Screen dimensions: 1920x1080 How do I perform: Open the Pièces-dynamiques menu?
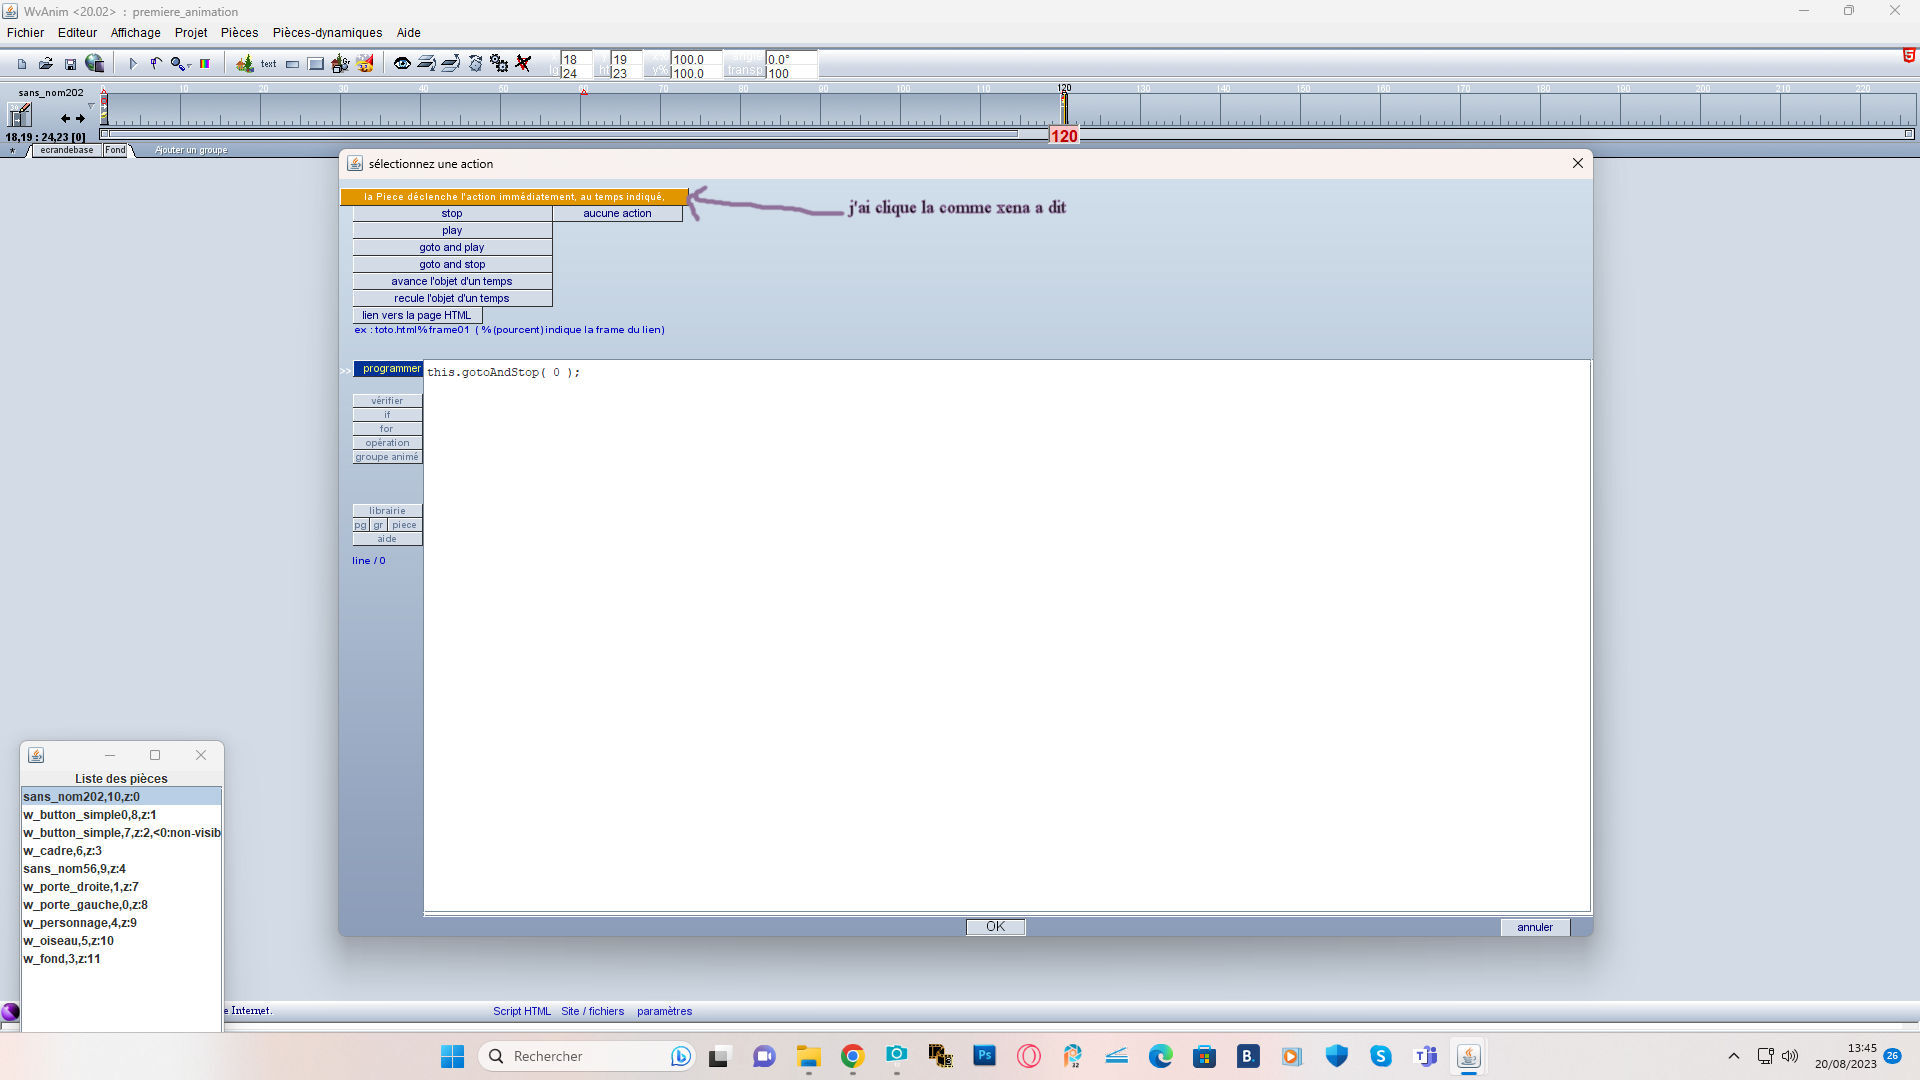327,33
